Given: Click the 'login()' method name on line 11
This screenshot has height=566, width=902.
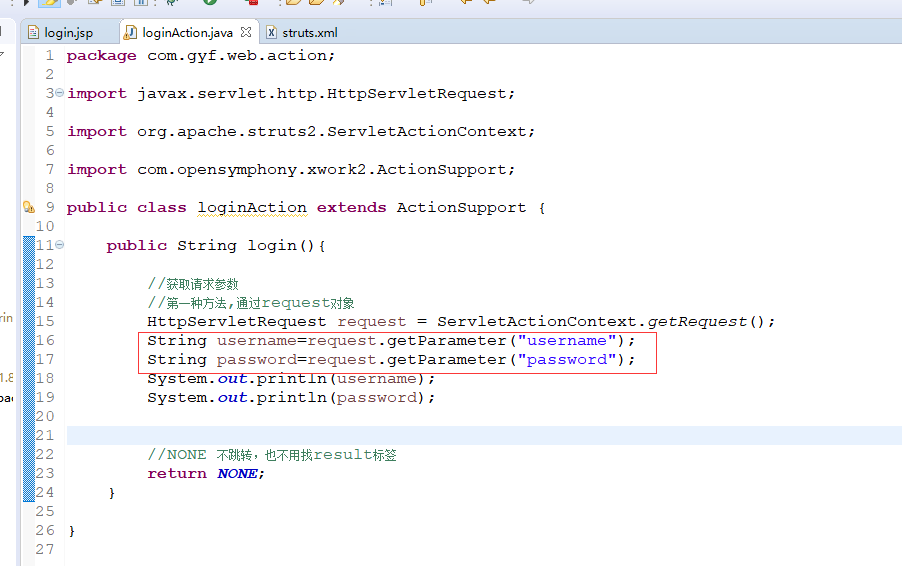Looking at the screenshot, I should tap(281, 246).
